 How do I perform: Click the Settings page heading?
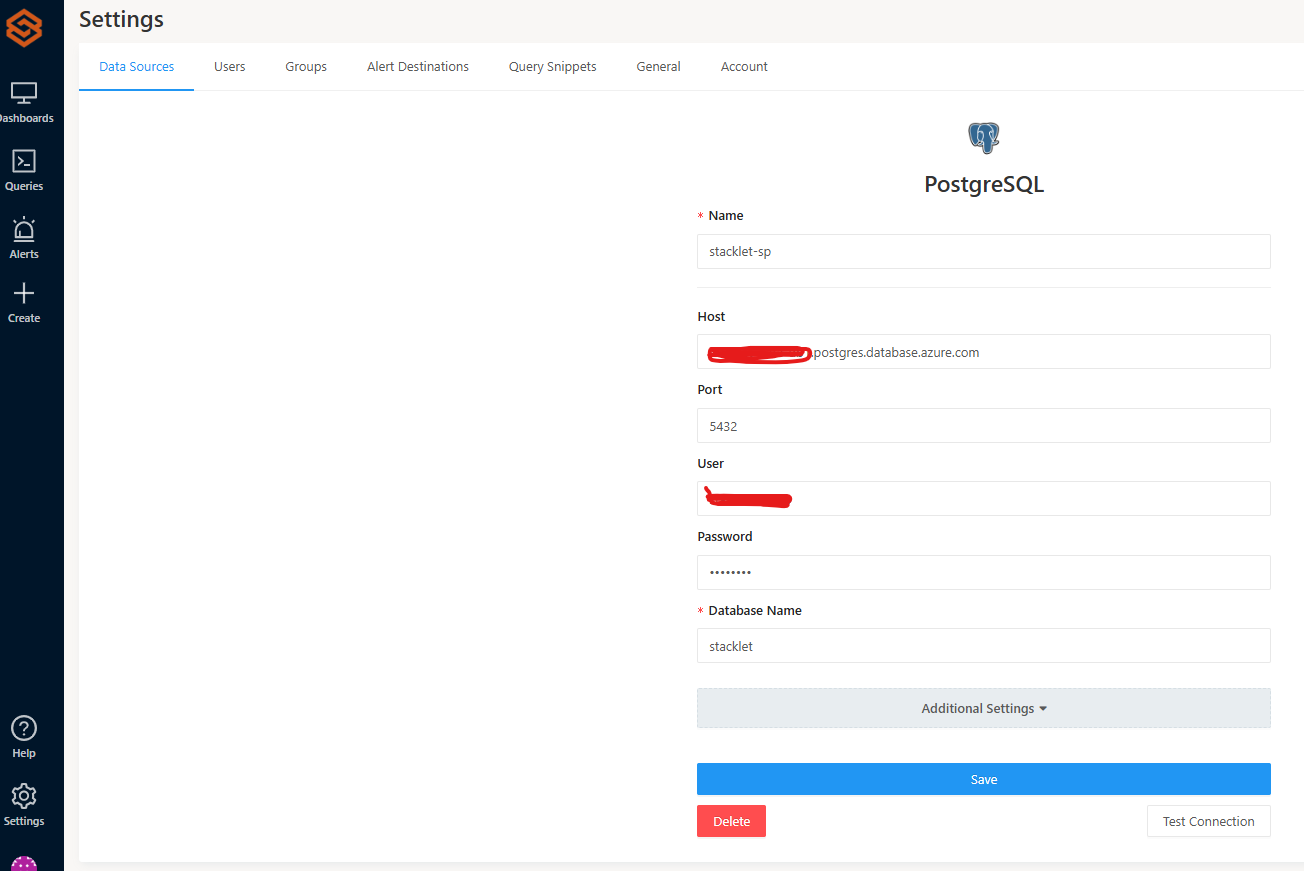121,19
